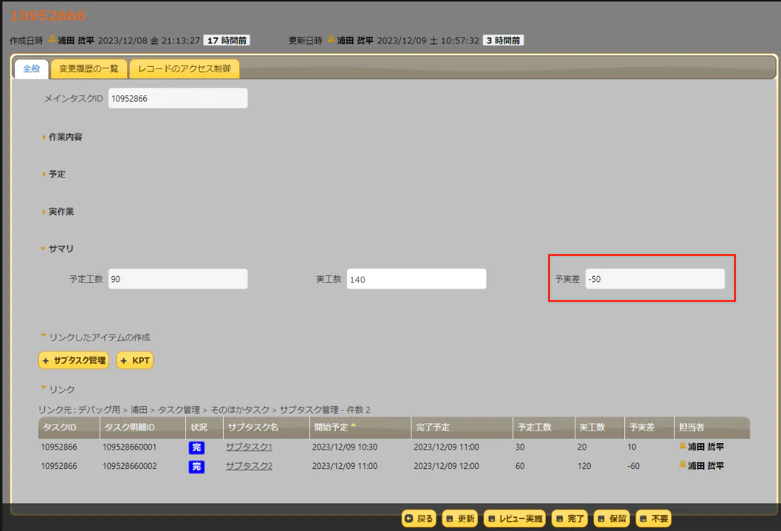Open the サブタスク2 link
This screenshot has height=531, width=781.
tap(249, 466)
